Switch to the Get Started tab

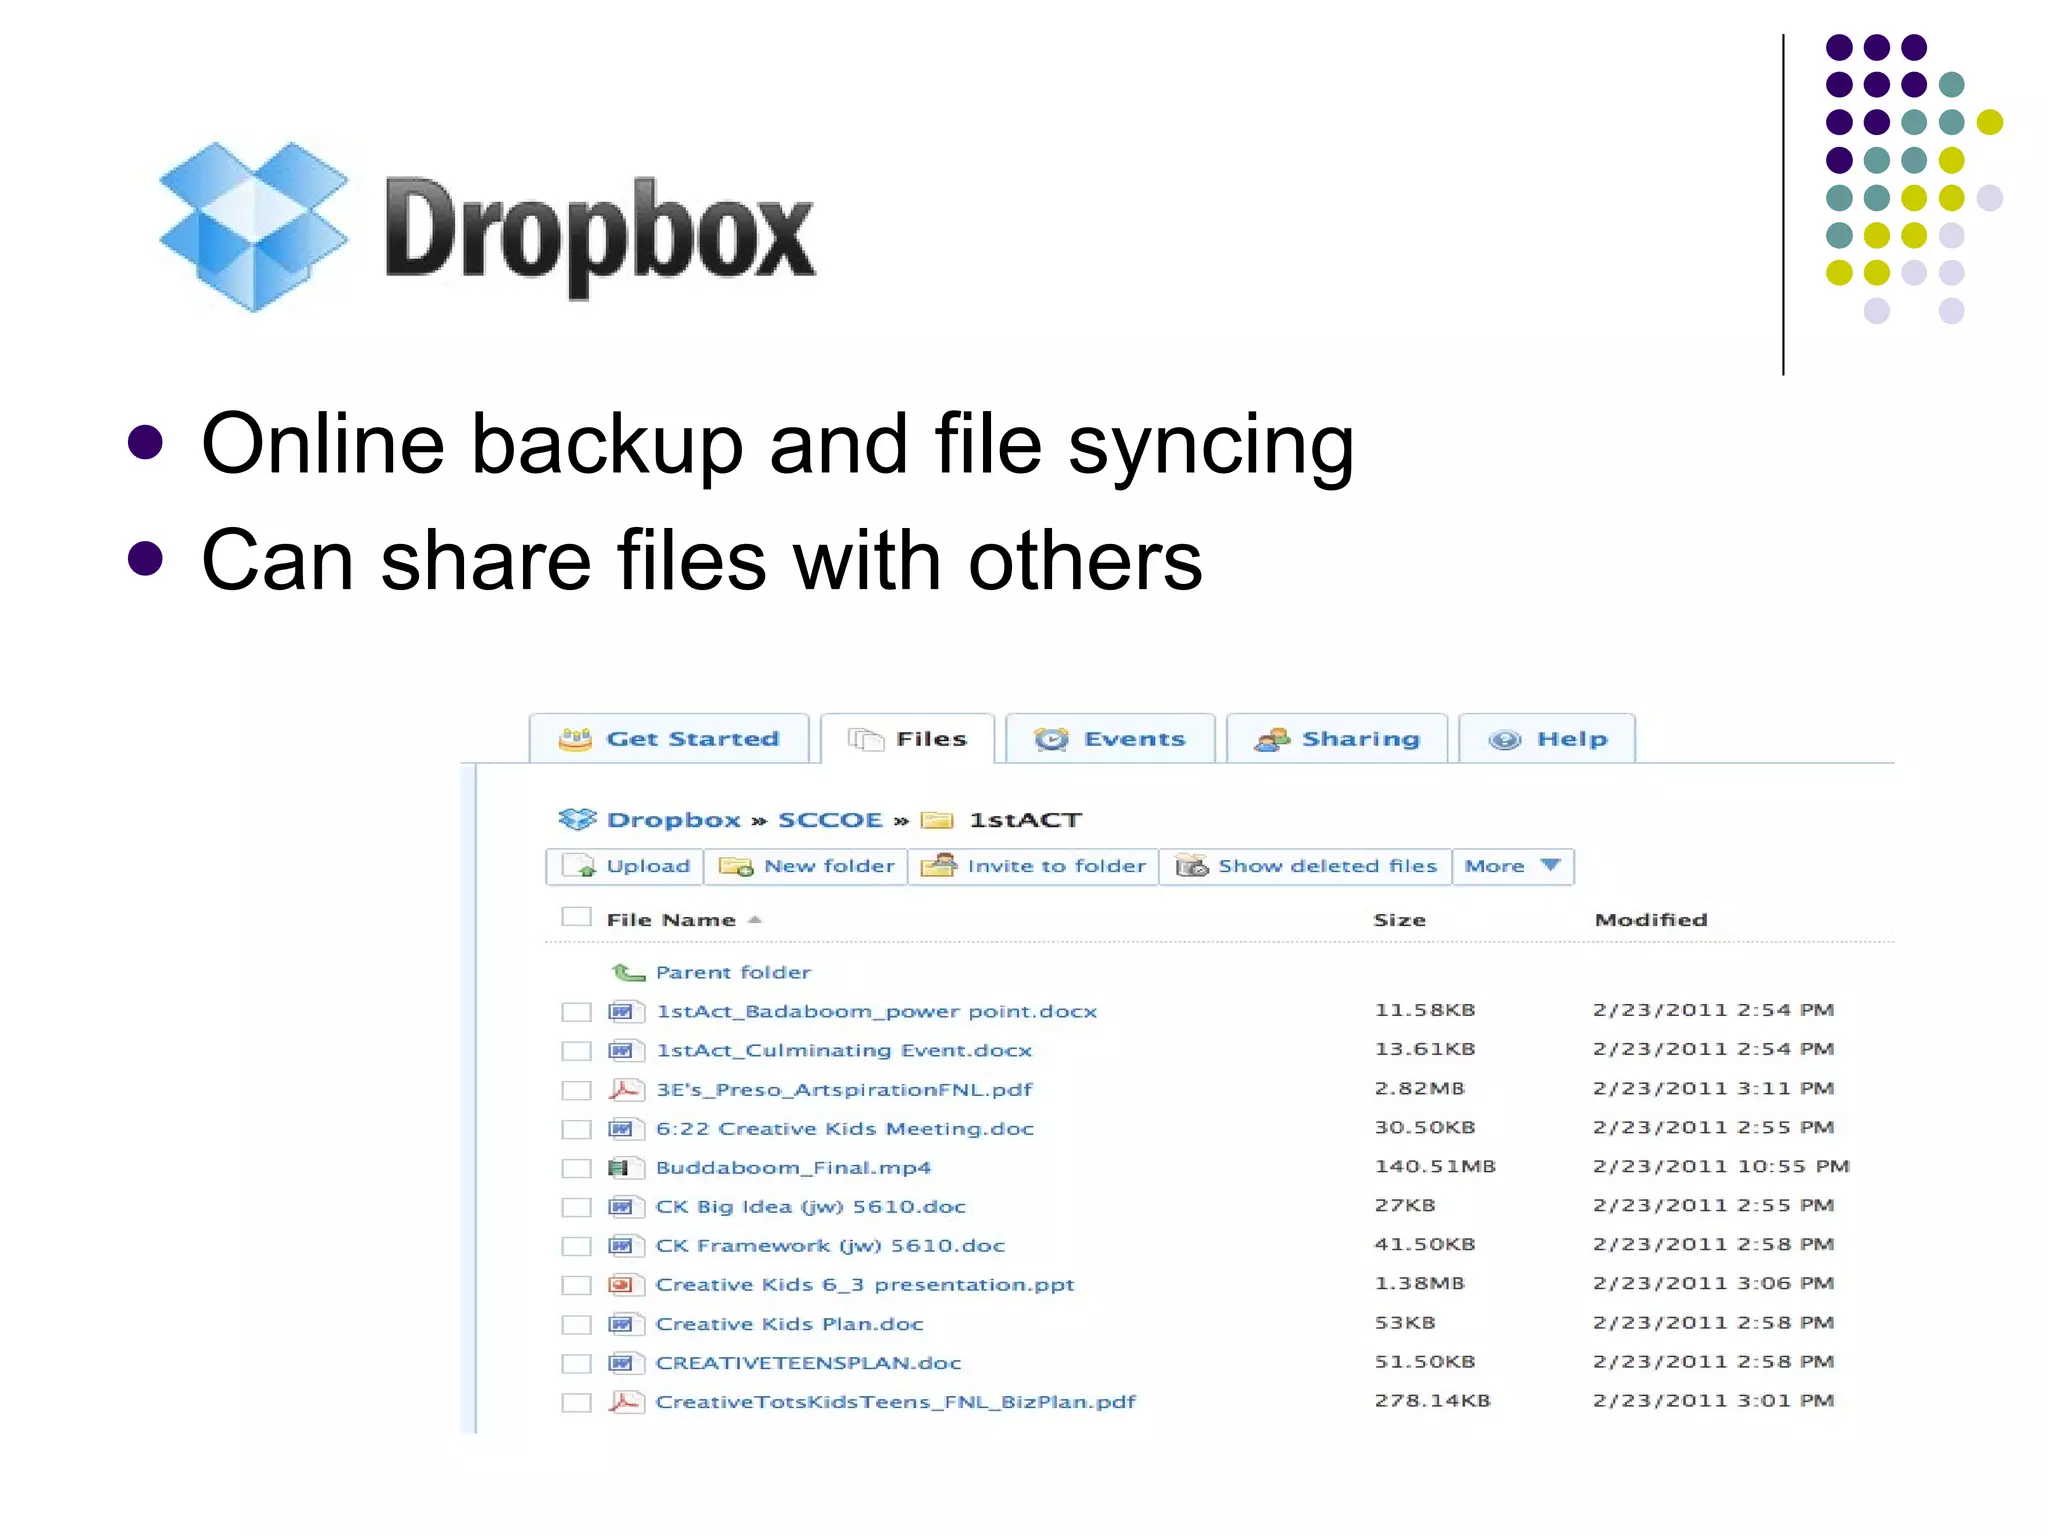pyautogui.click(x=669, y=739)
